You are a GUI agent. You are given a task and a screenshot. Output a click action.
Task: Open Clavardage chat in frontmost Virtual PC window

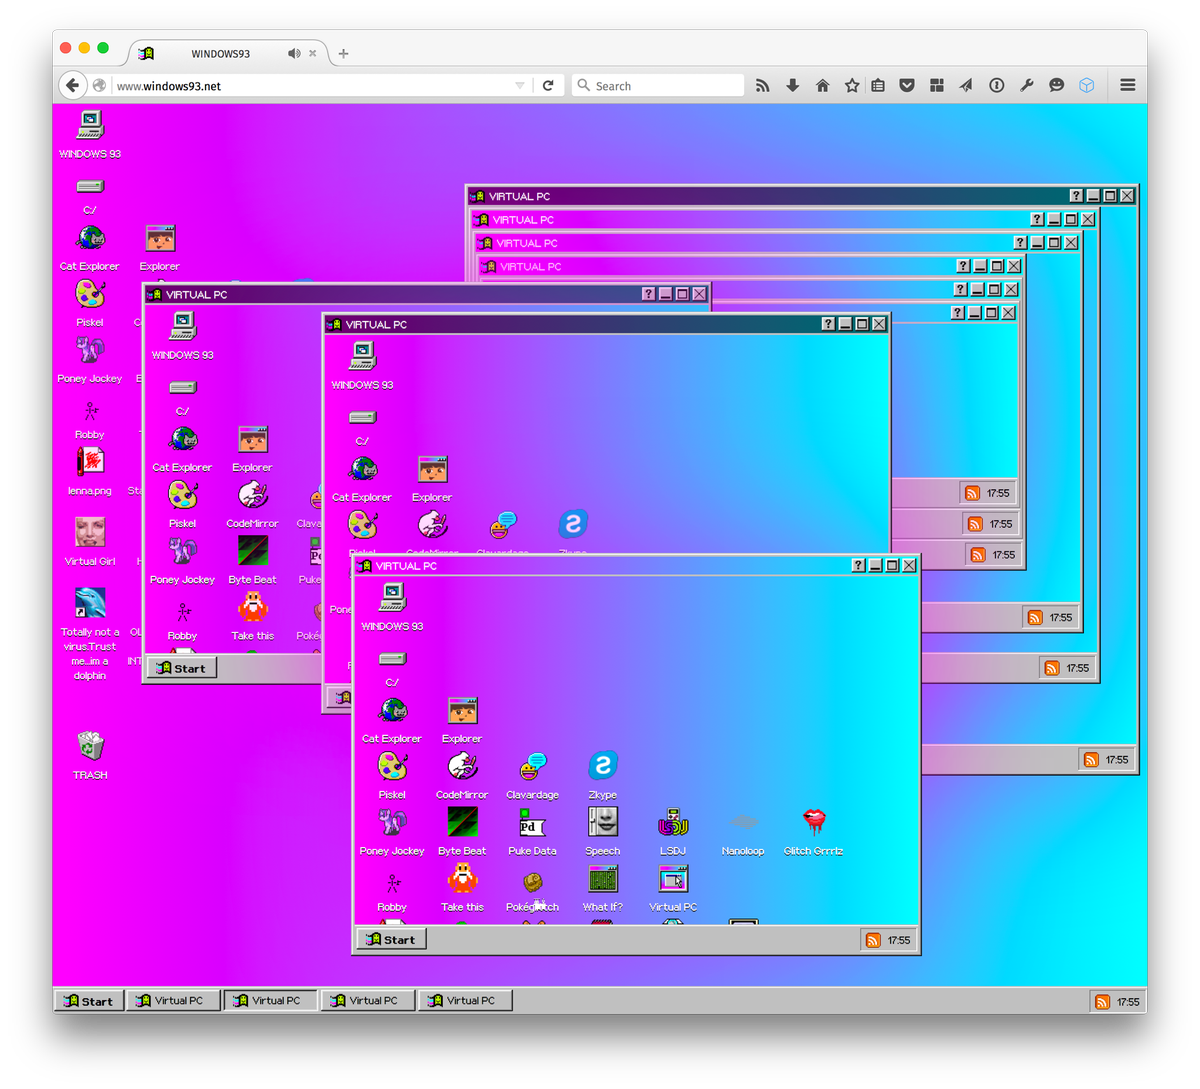click(x=532, y=767)
